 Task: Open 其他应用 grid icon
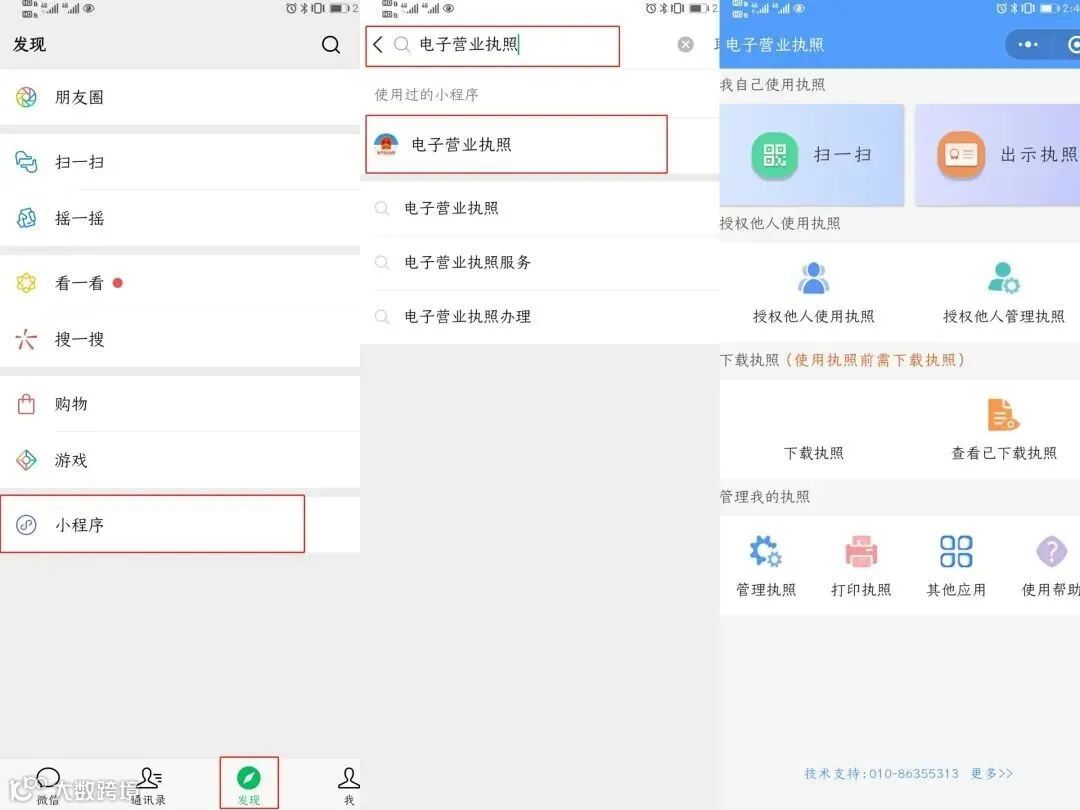tap(956, 552)
